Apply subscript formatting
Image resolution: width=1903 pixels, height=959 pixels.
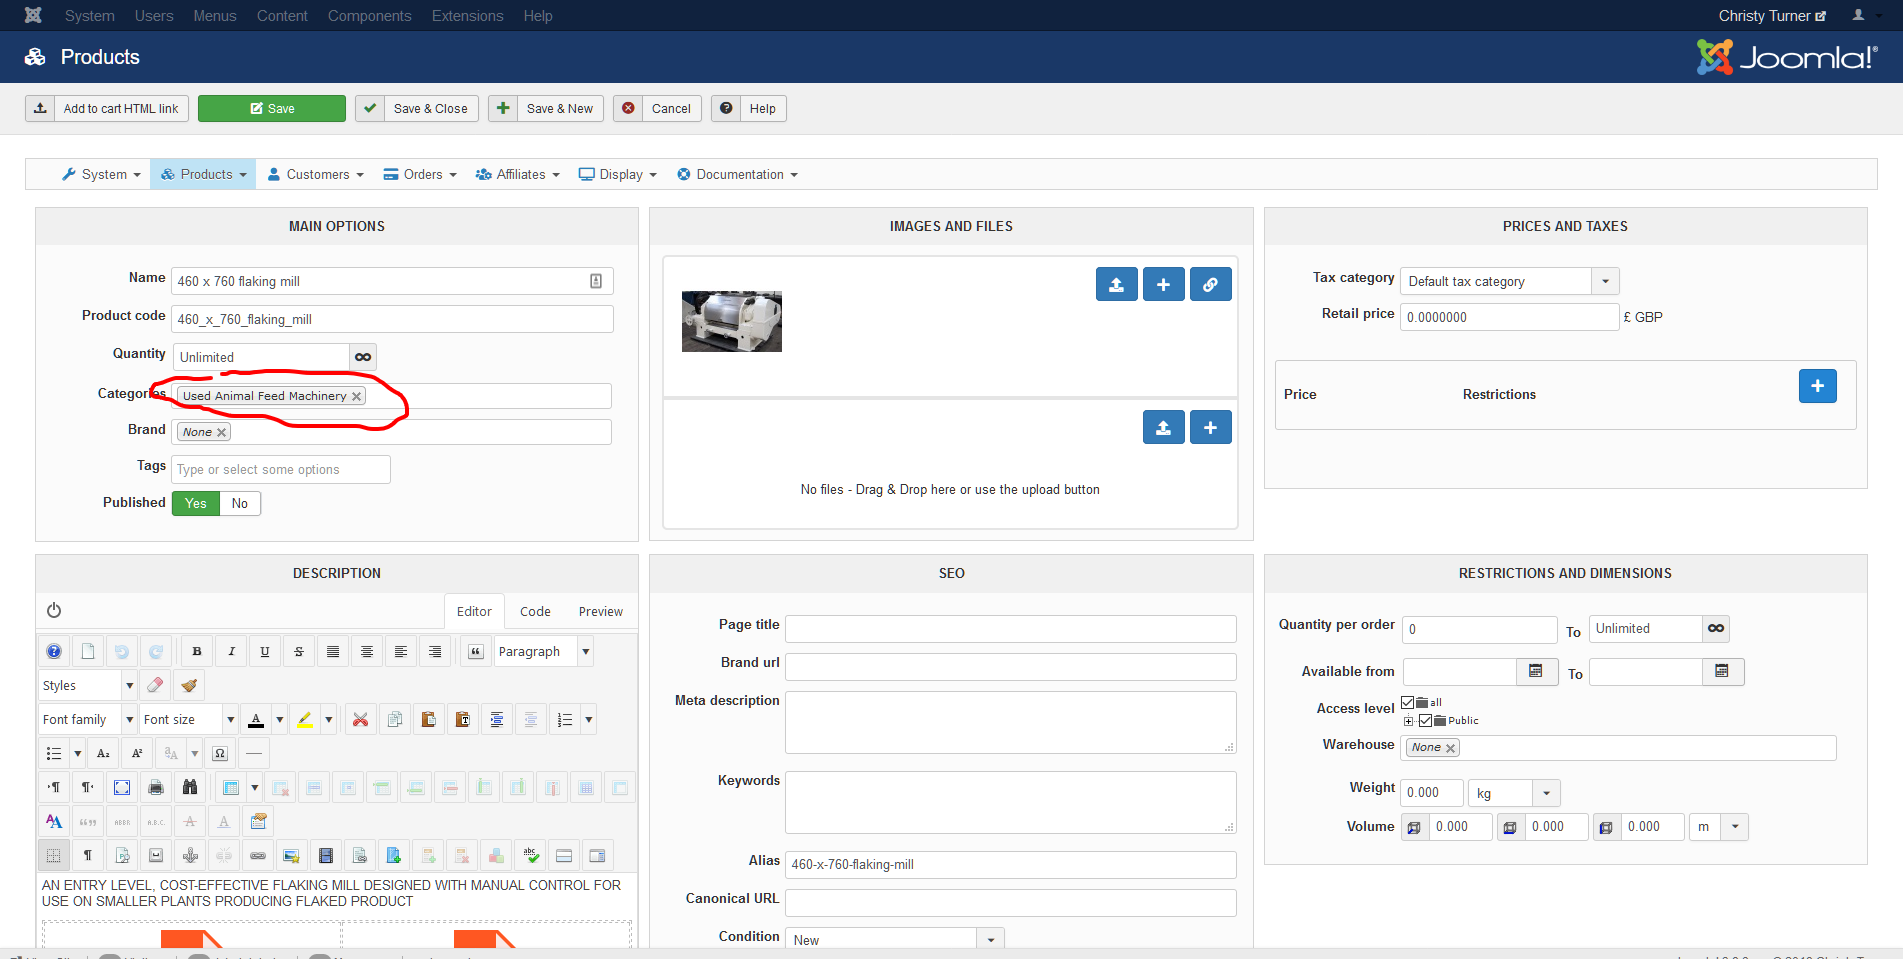(x=103, y=754)
